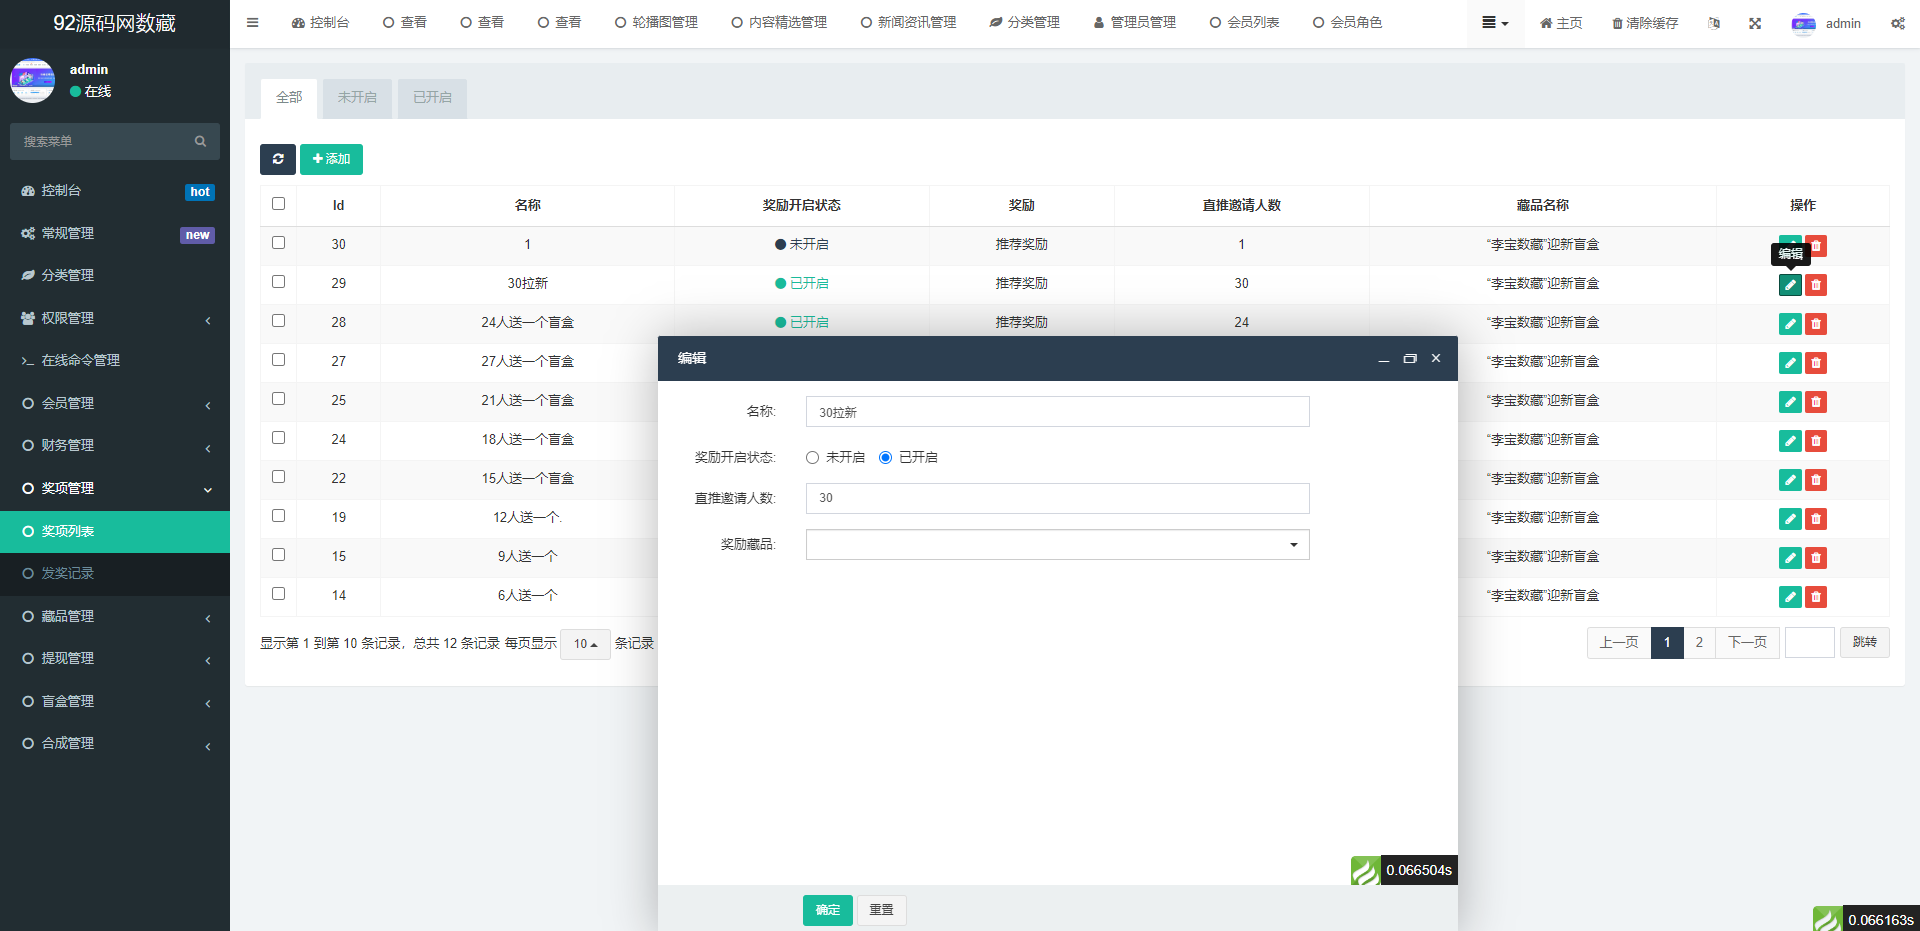The width and height of the screenshot is (1920, 931).
Task: Click the search icon in sidebar menu
Action: click(200, 142)
